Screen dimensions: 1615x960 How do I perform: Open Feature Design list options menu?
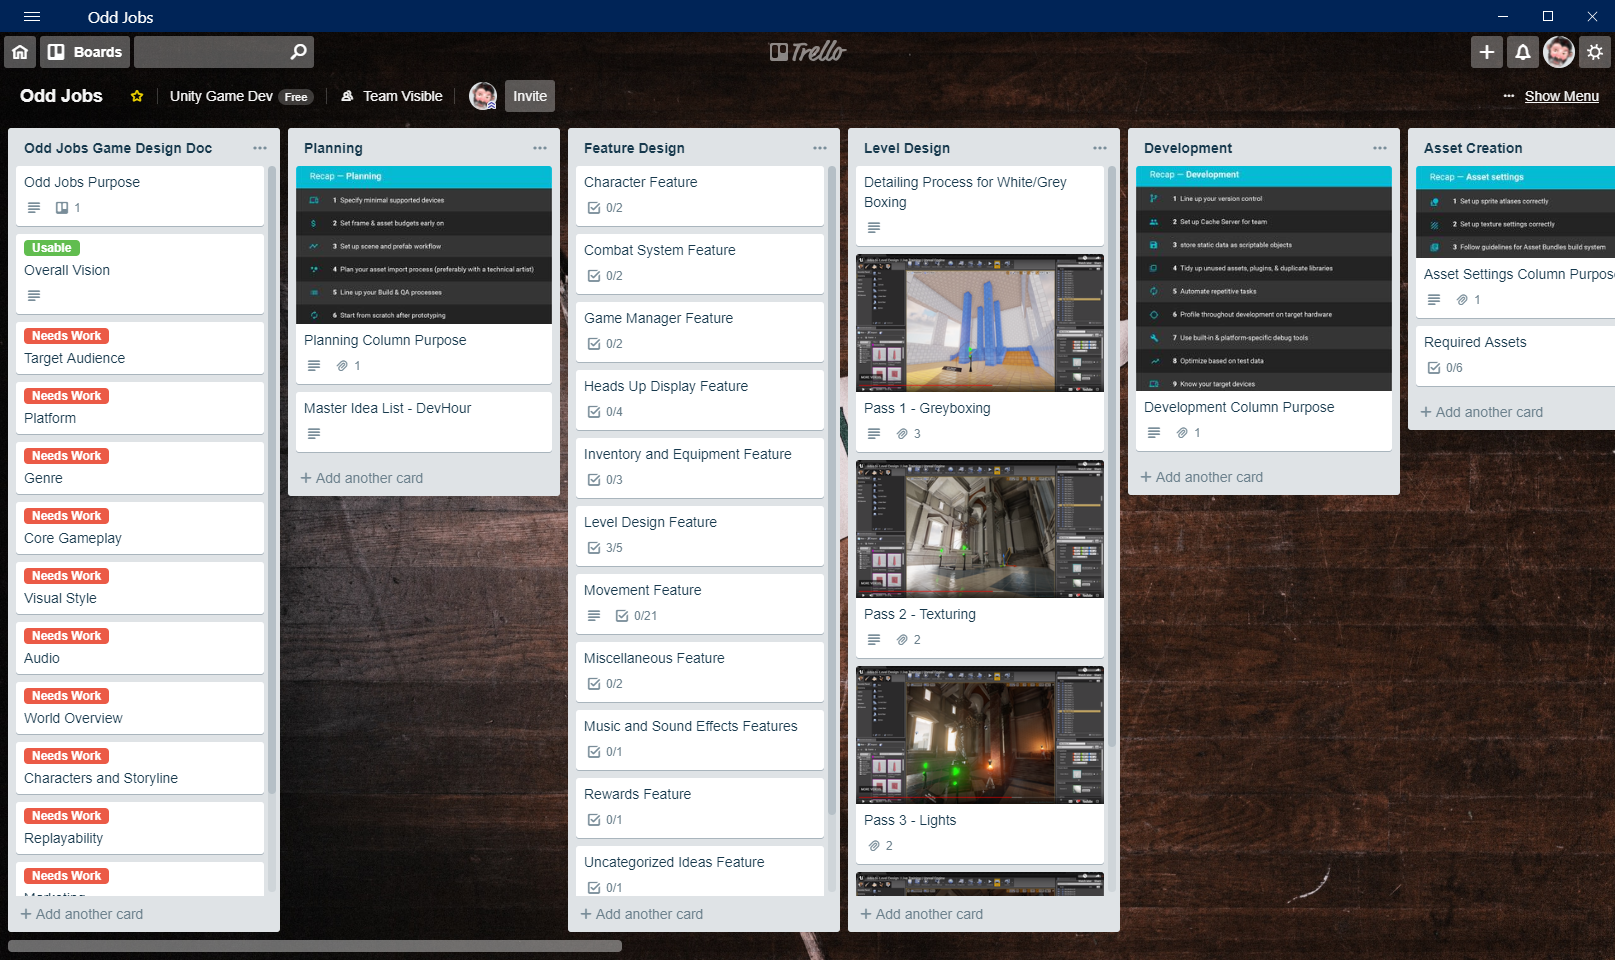coord(820,148)
